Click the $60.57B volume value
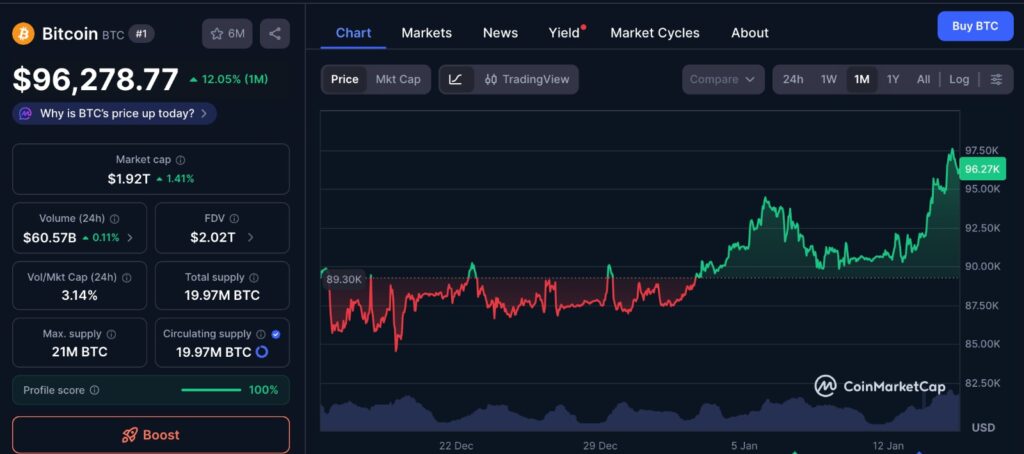 [49, 238]
